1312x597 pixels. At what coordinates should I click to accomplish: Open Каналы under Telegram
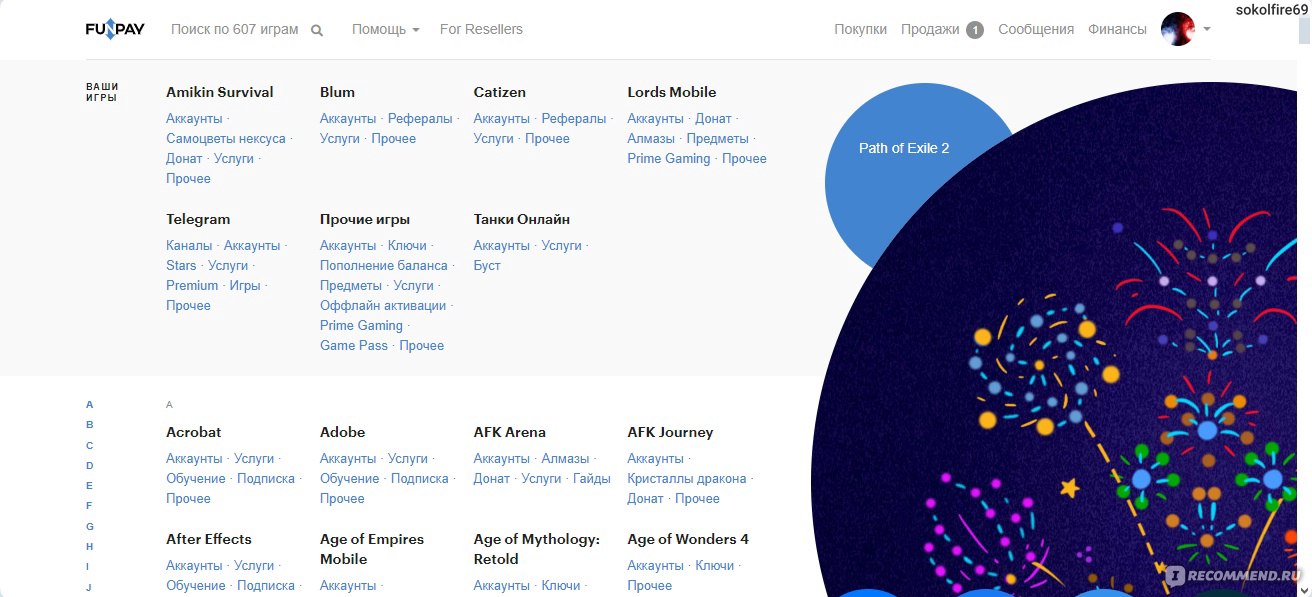189,245
